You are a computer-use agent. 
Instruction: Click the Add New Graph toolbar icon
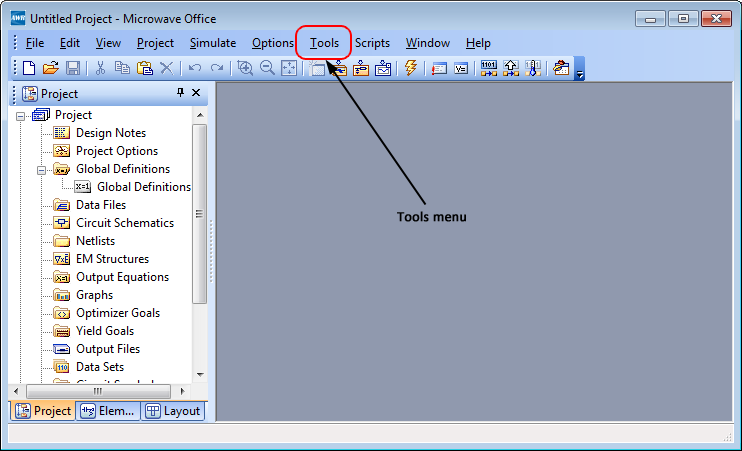click(383, 68)
